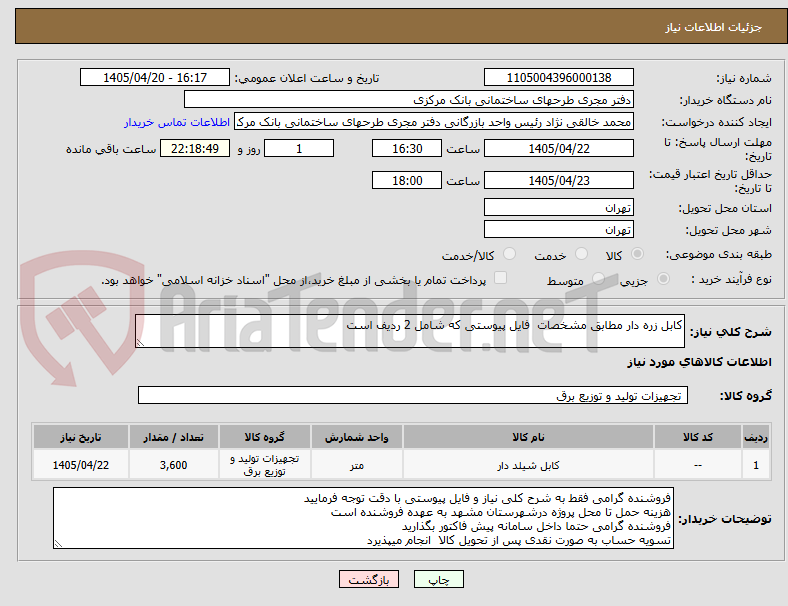The height and width of the screenshot is (606, 788).
Task: Select the کالا/خدمت radio button
Action: click(510, 254)
